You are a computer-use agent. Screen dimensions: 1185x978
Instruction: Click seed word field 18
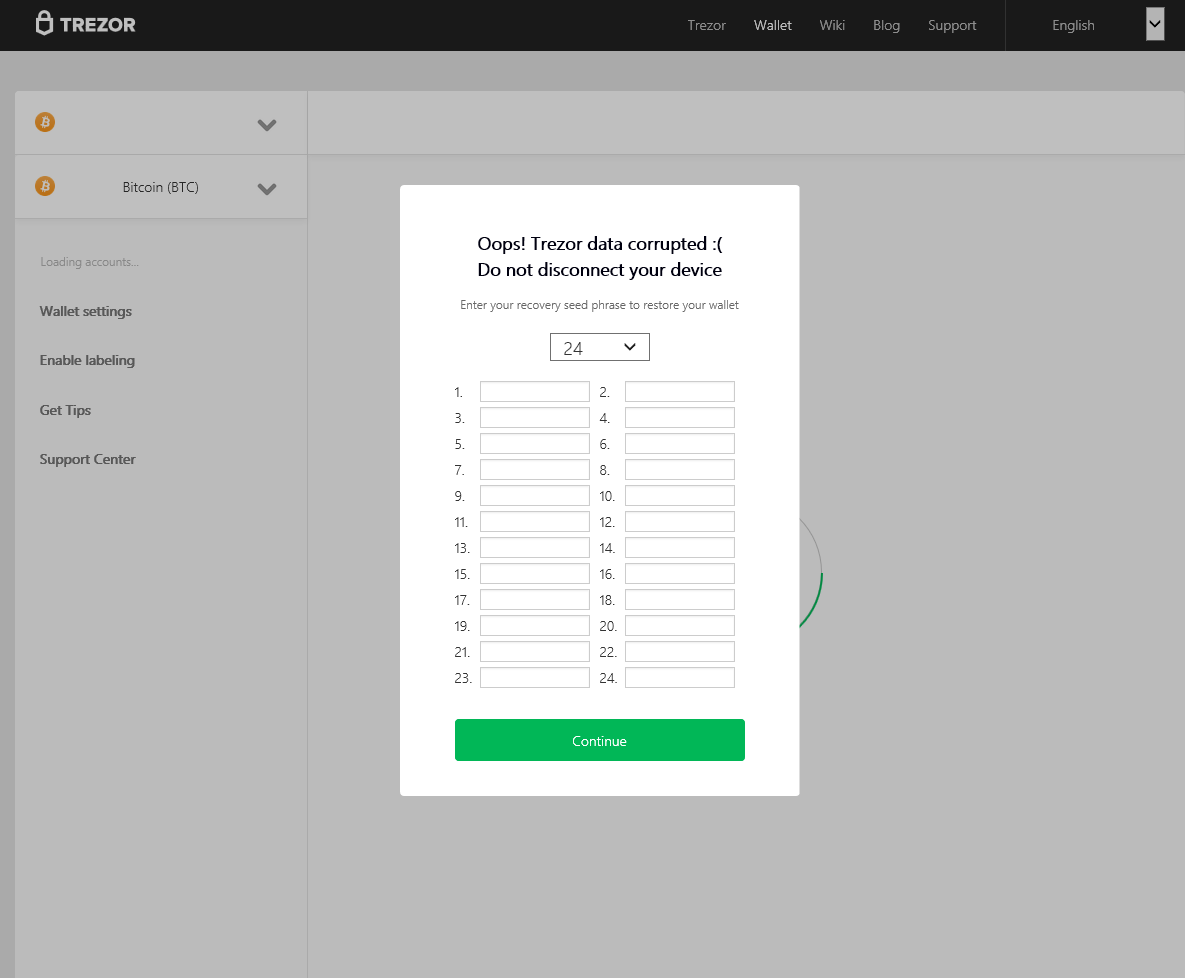[x=679, y=599]
